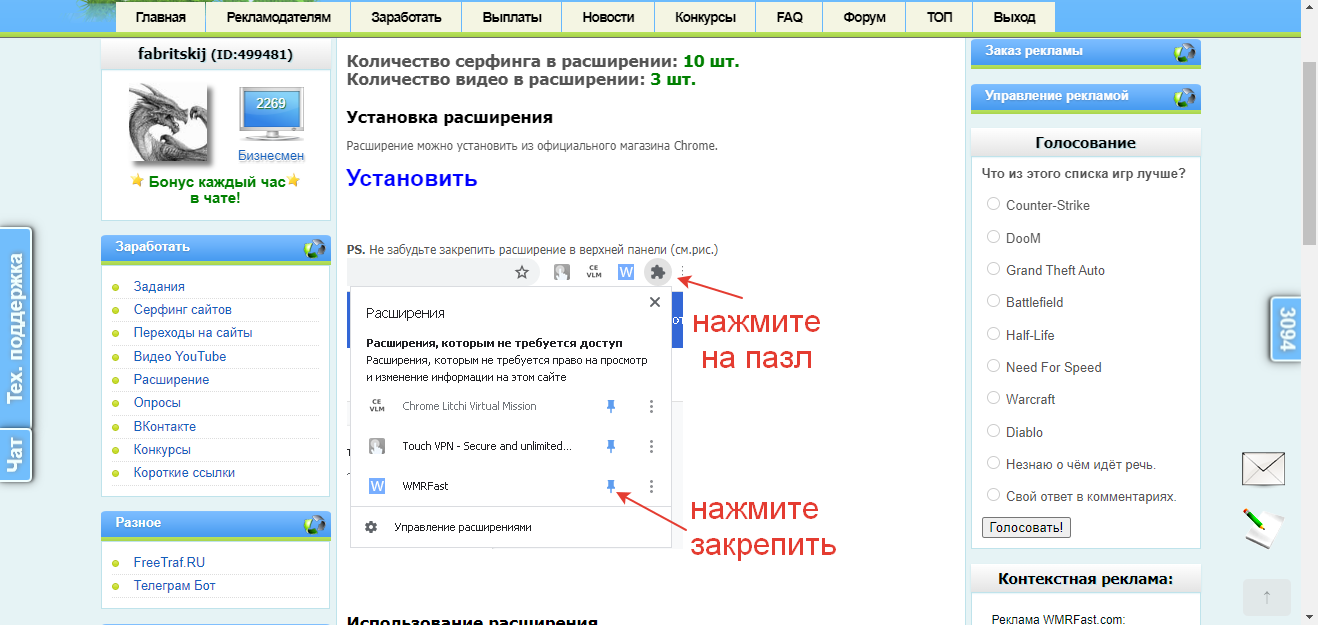Select the Counter-Strike radio option
Viewport: 1318px width, 625px height.
tap(994, 204)
